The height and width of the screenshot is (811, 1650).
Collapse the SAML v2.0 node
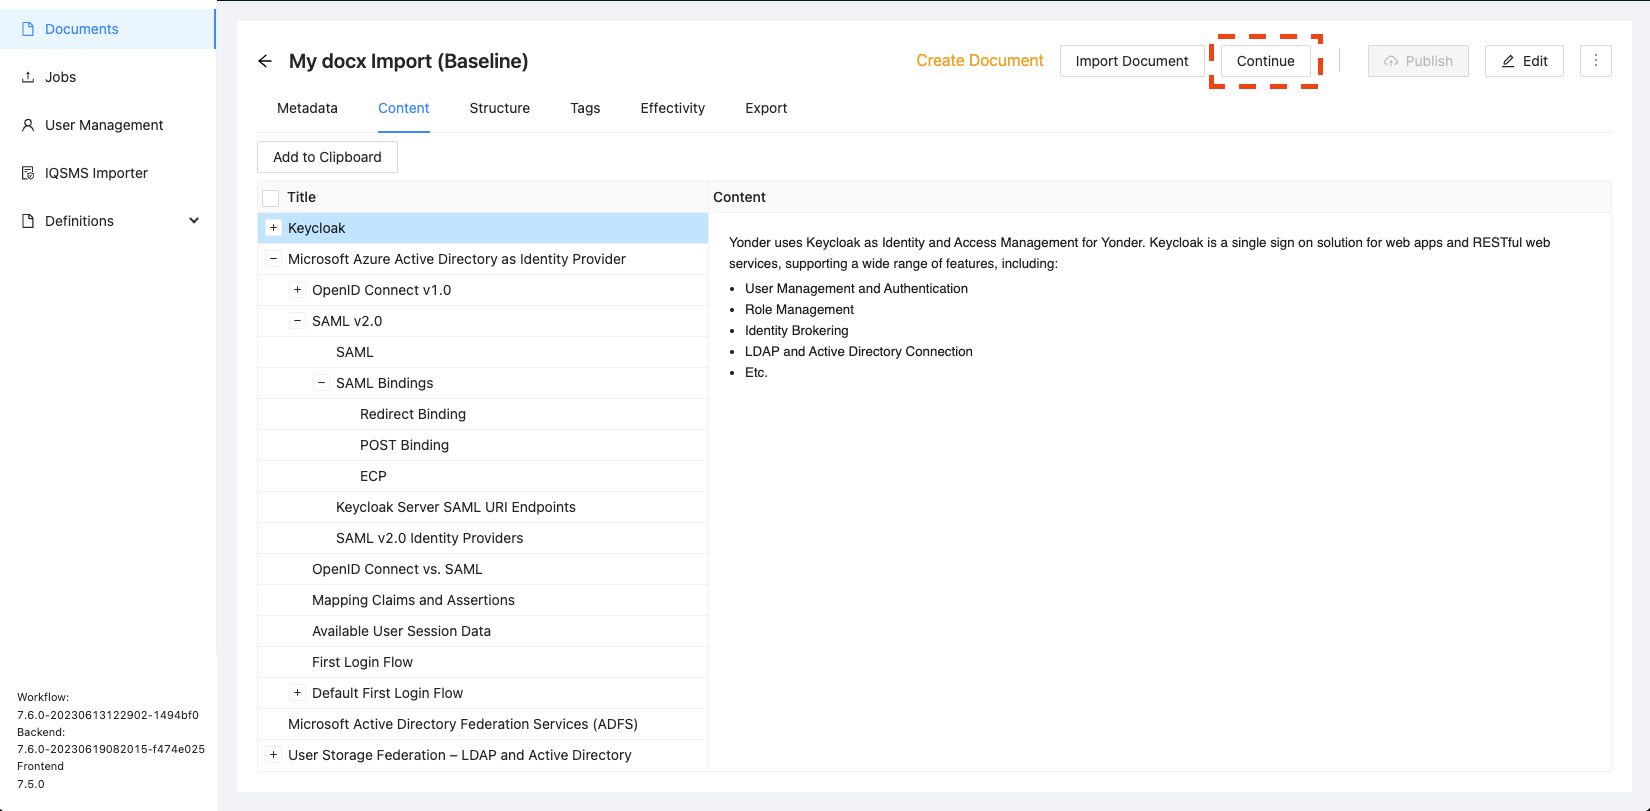pyautogui.click(x=297, y=321)
